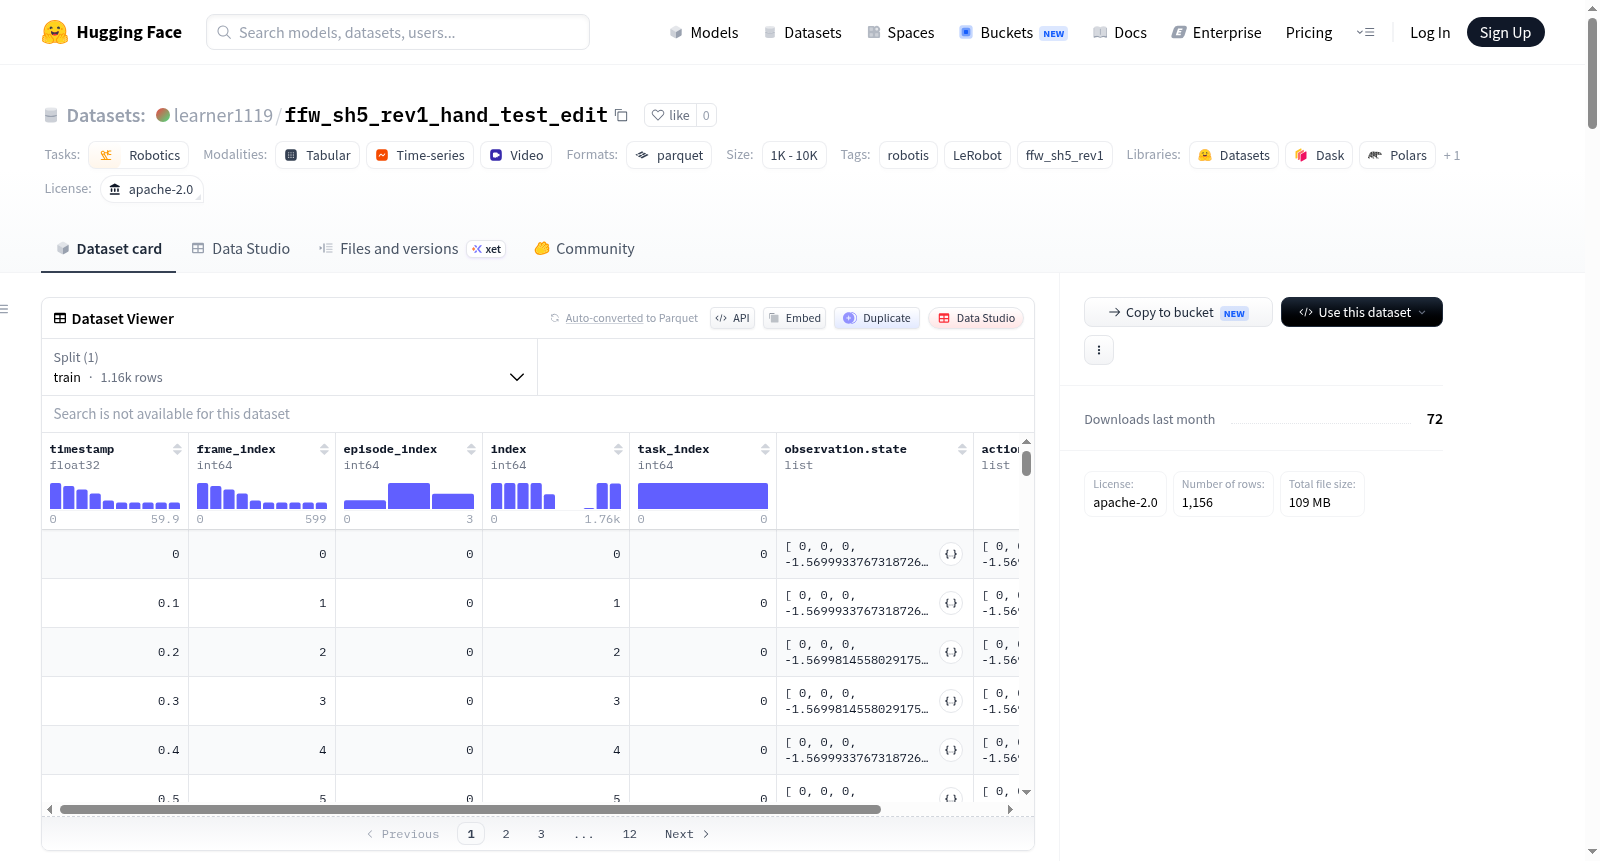1600x861 pixels.
Task: Click the learner1119 user avatar
Action: [163, 115]
